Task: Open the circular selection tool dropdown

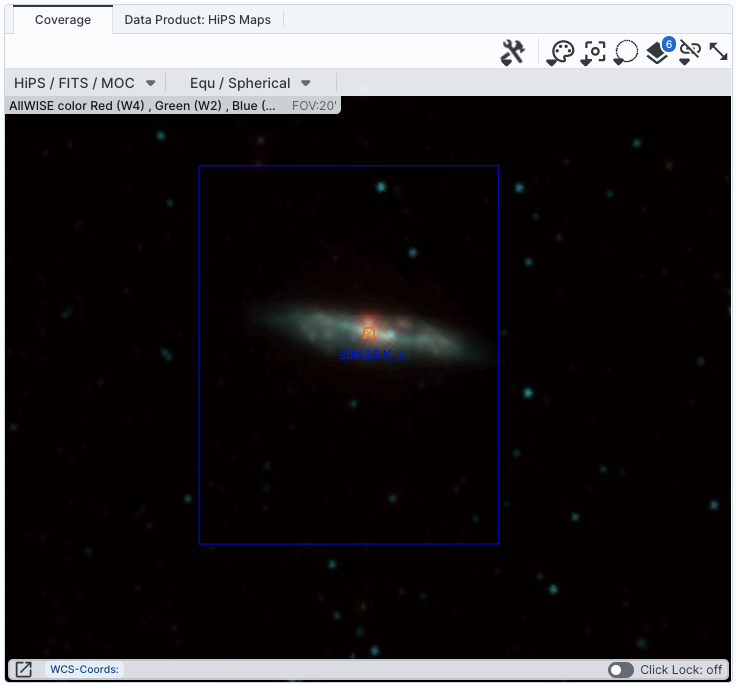Action: coord(626,53)
